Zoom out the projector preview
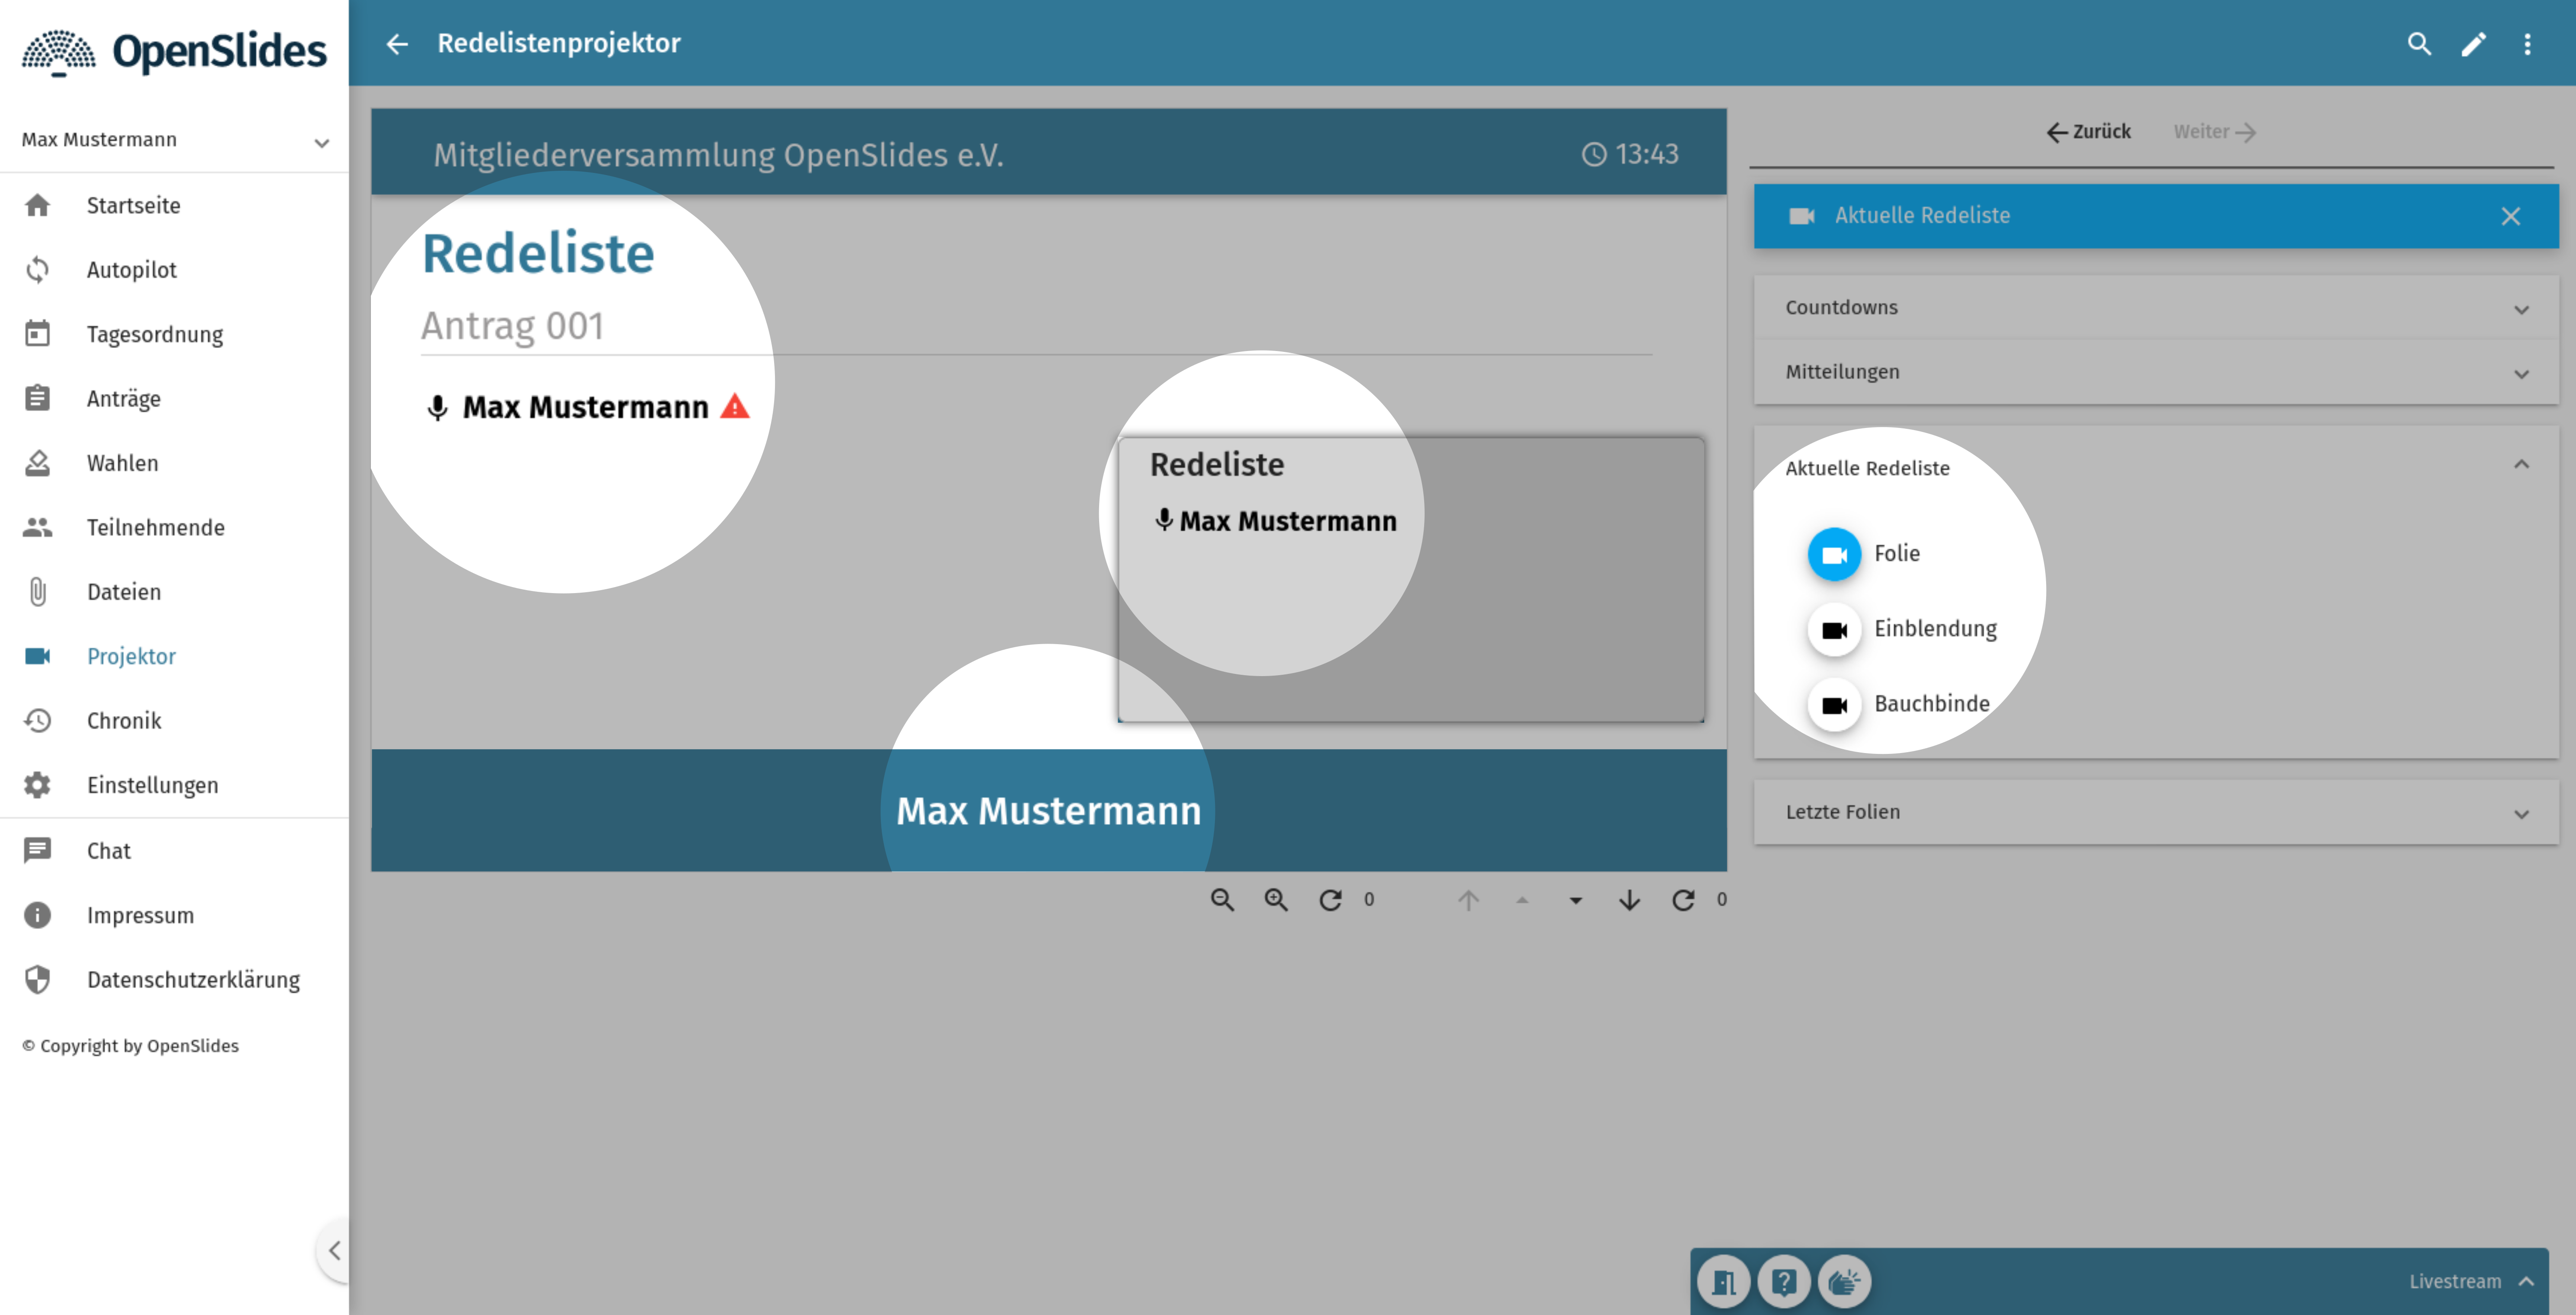The width and height of the screenshot is (2576, 1315). [x=1222, y=899]
